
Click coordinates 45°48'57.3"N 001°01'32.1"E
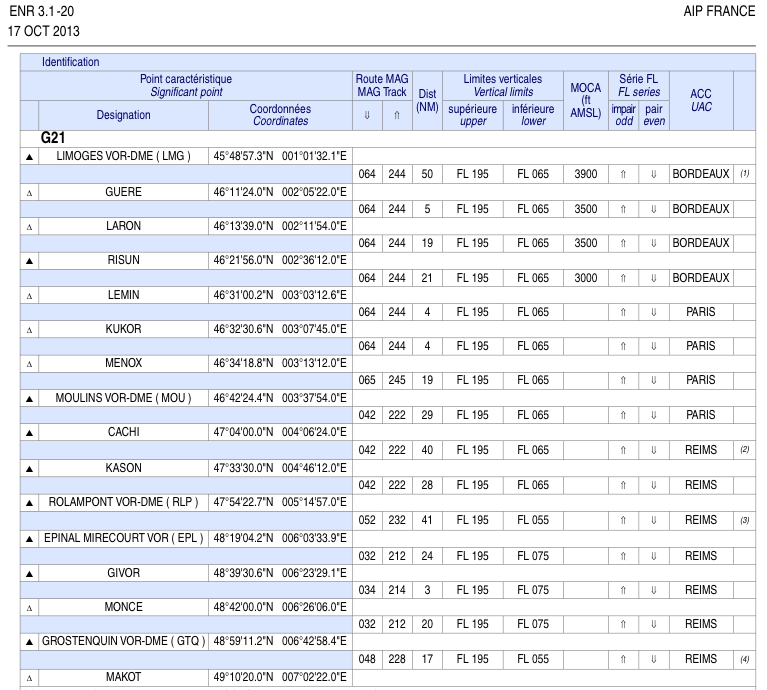(x=280, y=156)
